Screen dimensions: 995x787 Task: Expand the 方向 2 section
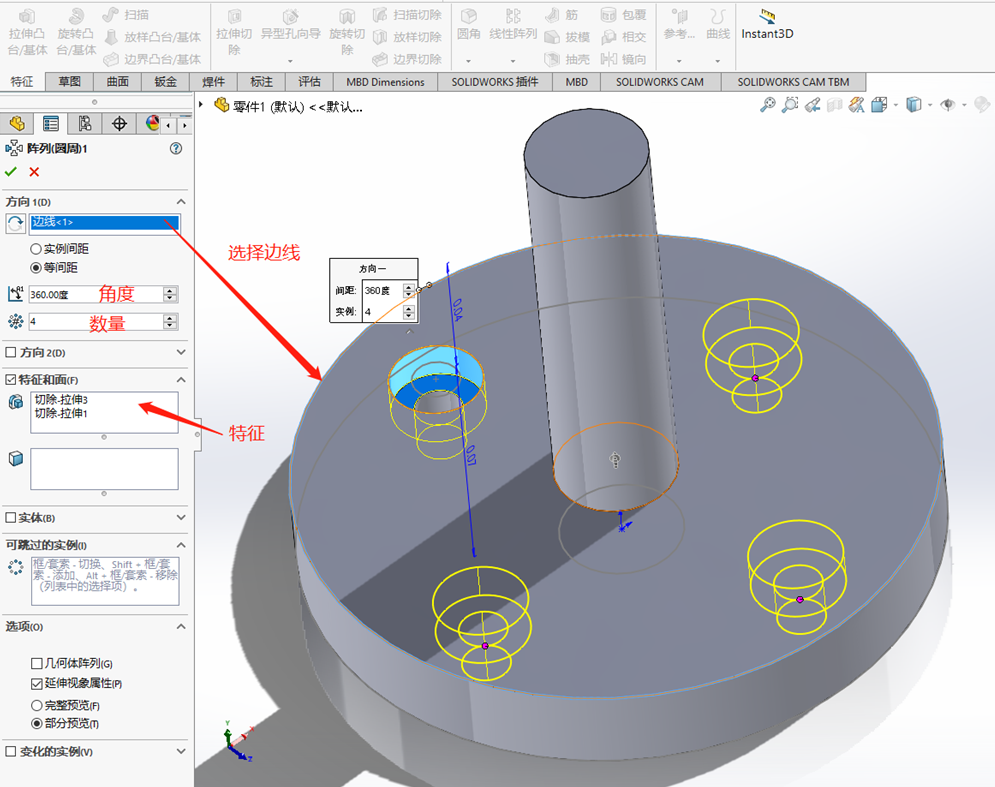point(181,352)
